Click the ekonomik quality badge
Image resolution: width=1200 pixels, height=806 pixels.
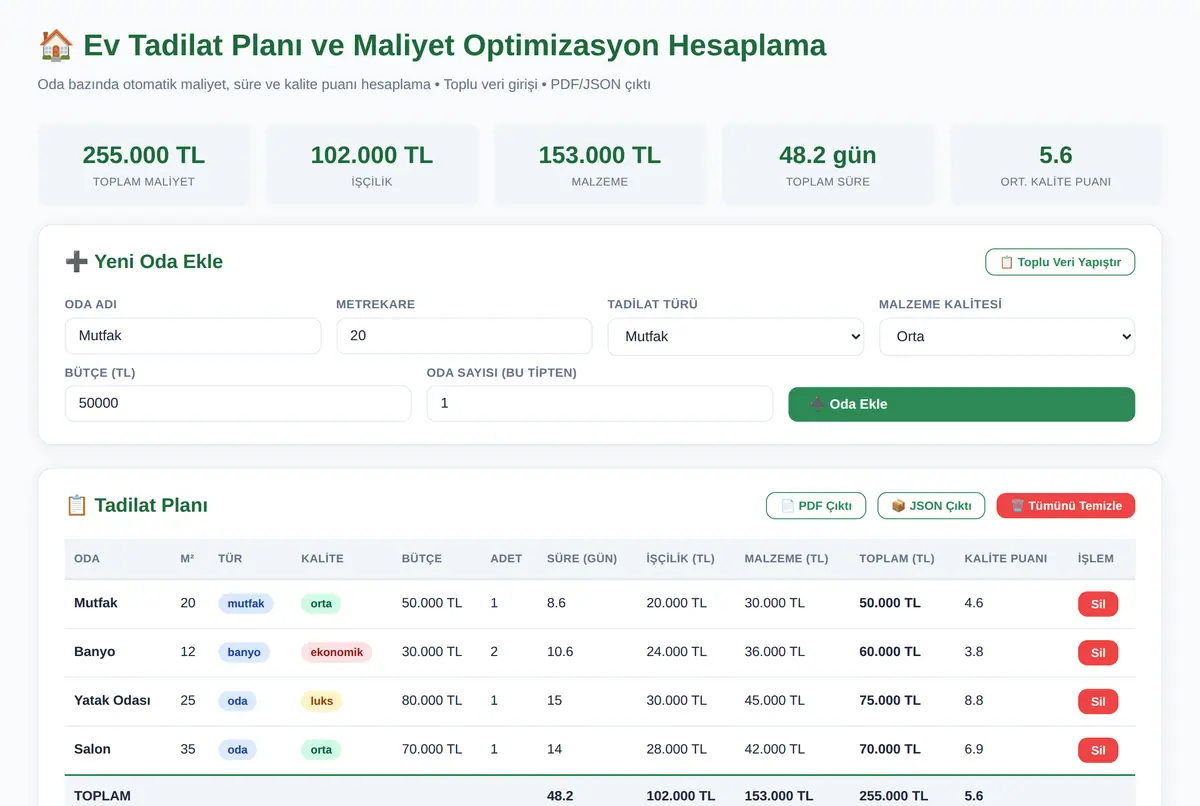pos(336,653)
